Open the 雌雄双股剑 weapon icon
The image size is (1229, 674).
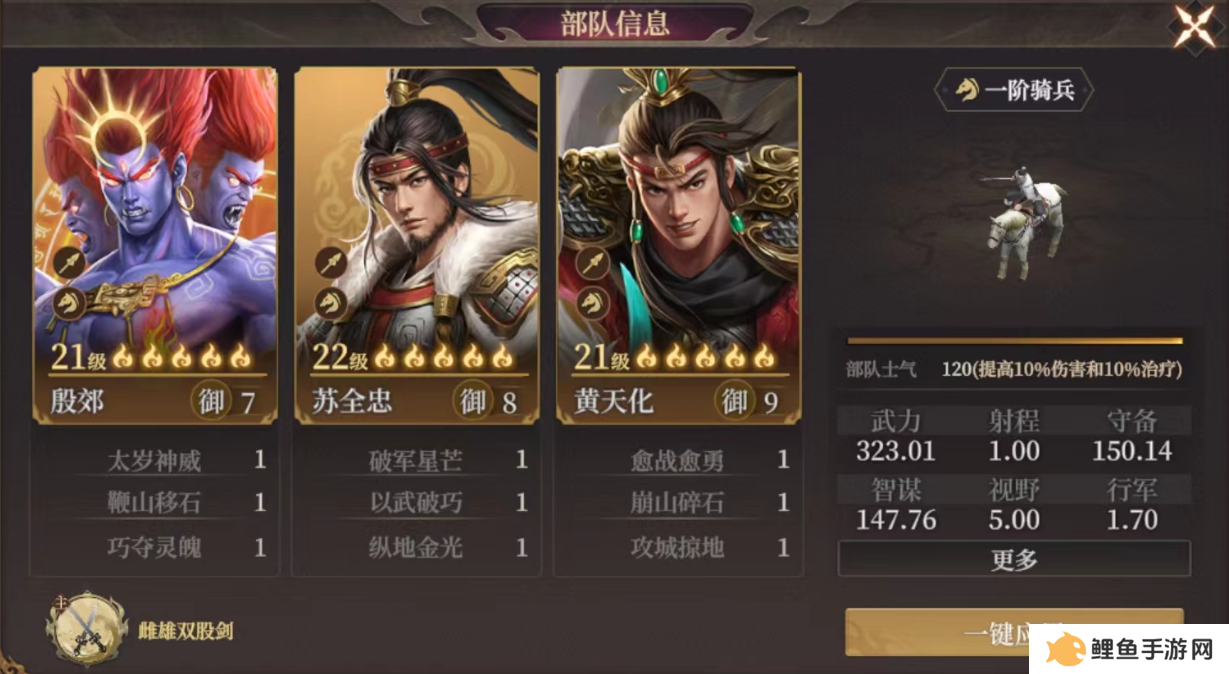pos(86,629)
